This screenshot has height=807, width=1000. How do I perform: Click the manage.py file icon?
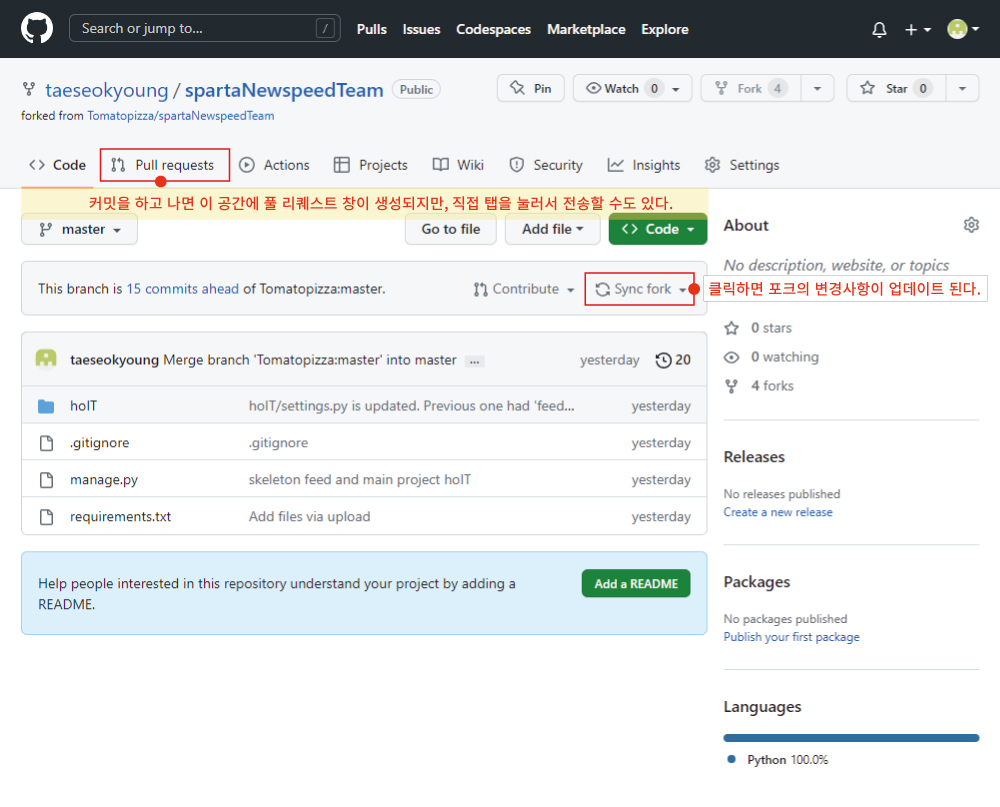pyautogui.click(x=47, y=480)
